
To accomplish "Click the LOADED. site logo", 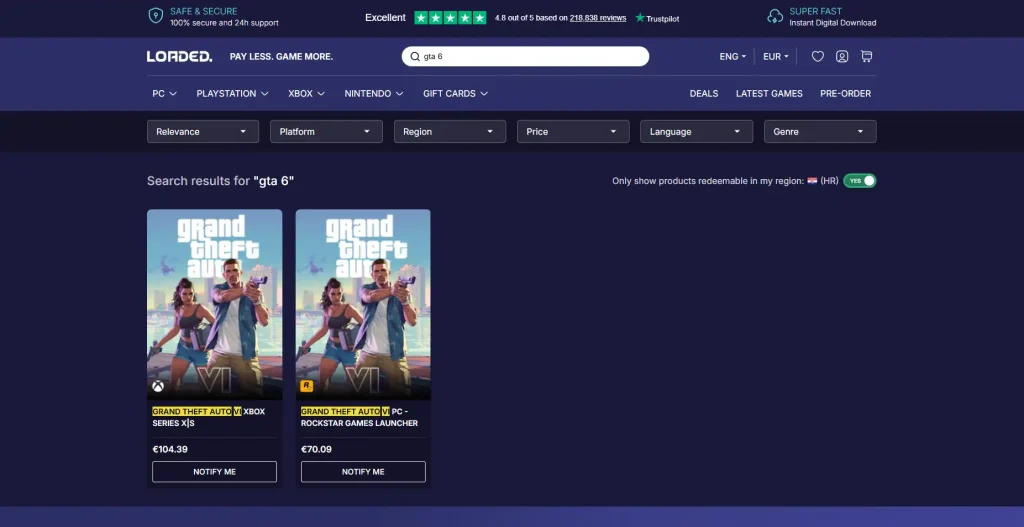I will (x=180, y=57).
